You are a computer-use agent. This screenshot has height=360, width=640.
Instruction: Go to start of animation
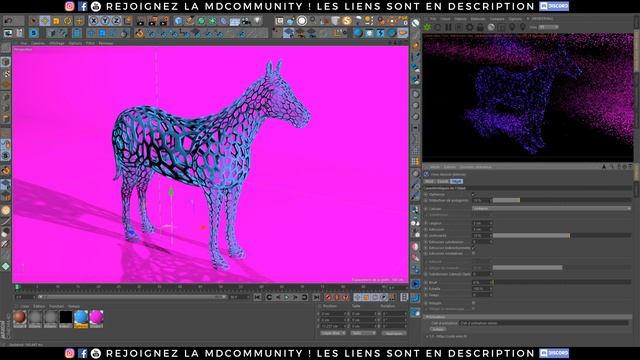257,297
